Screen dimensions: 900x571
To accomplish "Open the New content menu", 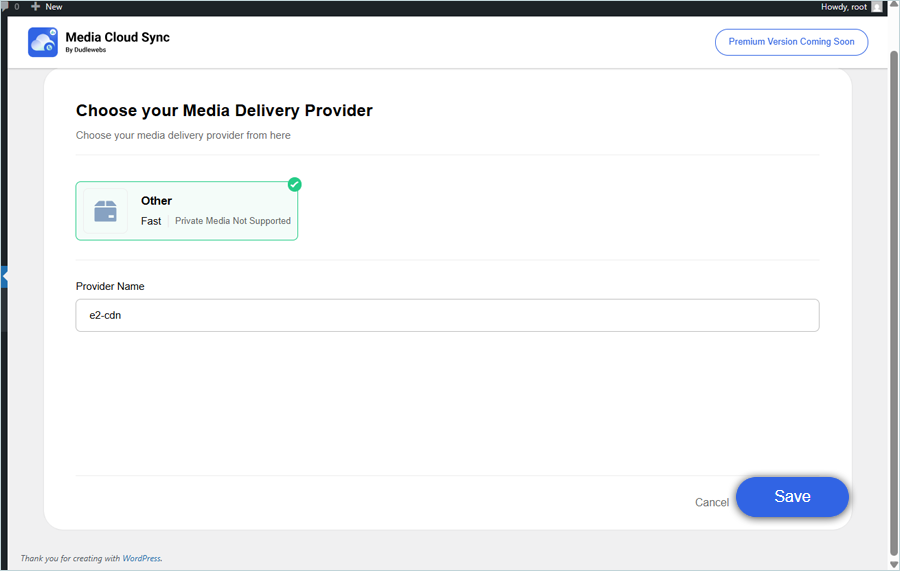I will coord(53,7).
